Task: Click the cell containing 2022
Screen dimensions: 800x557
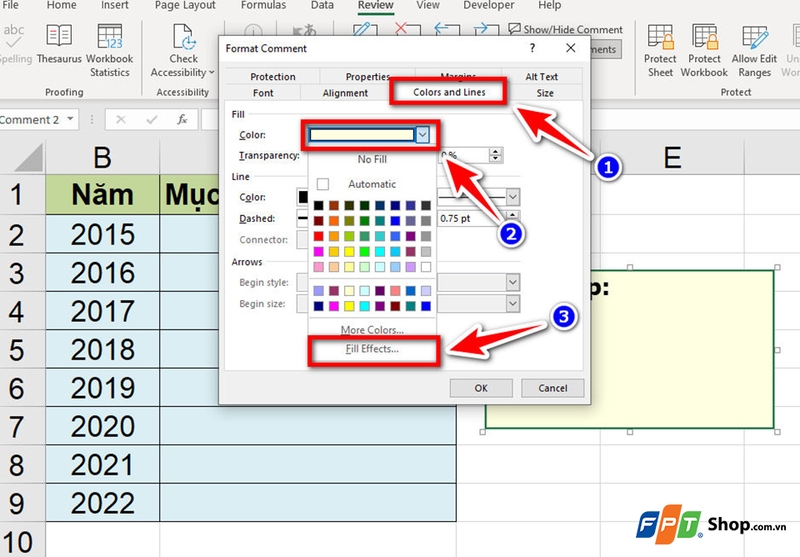Action: [103, 503]
